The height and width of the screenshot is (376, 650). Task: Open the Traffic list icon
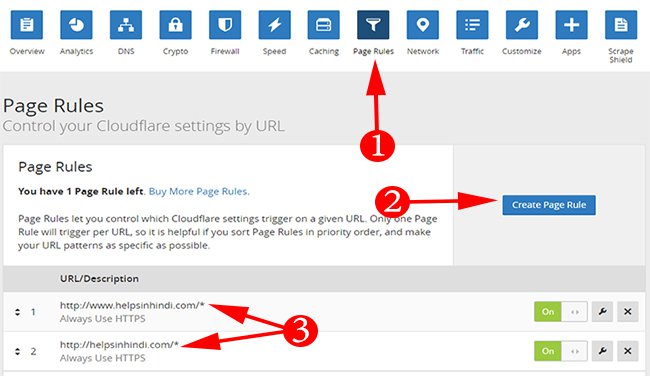point(472,25)
